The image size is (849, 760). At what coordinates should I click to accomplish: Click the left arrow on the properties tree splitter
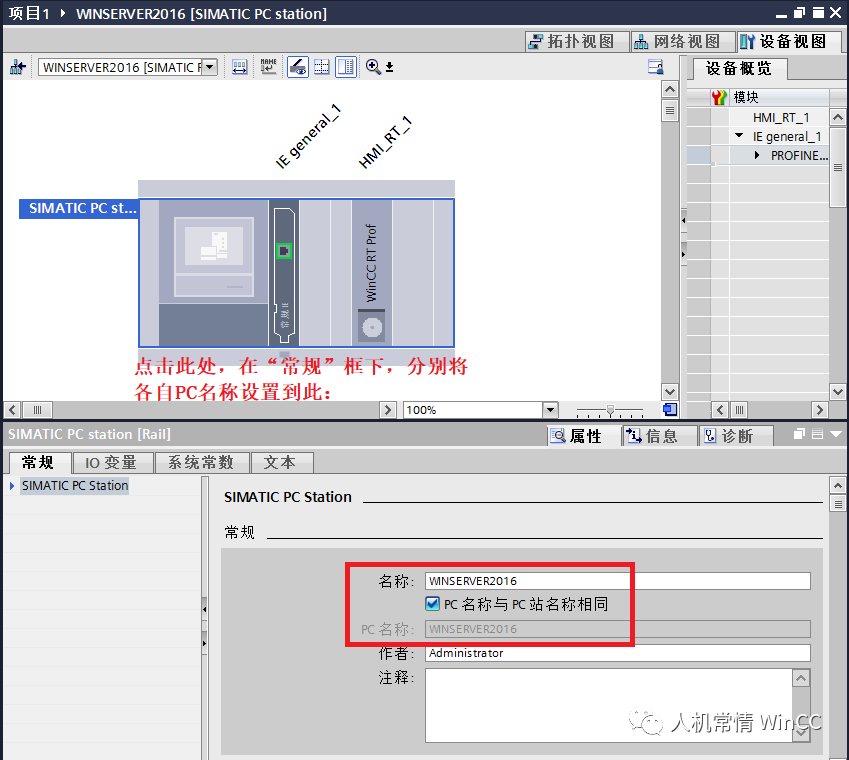(x=204, y=610)
